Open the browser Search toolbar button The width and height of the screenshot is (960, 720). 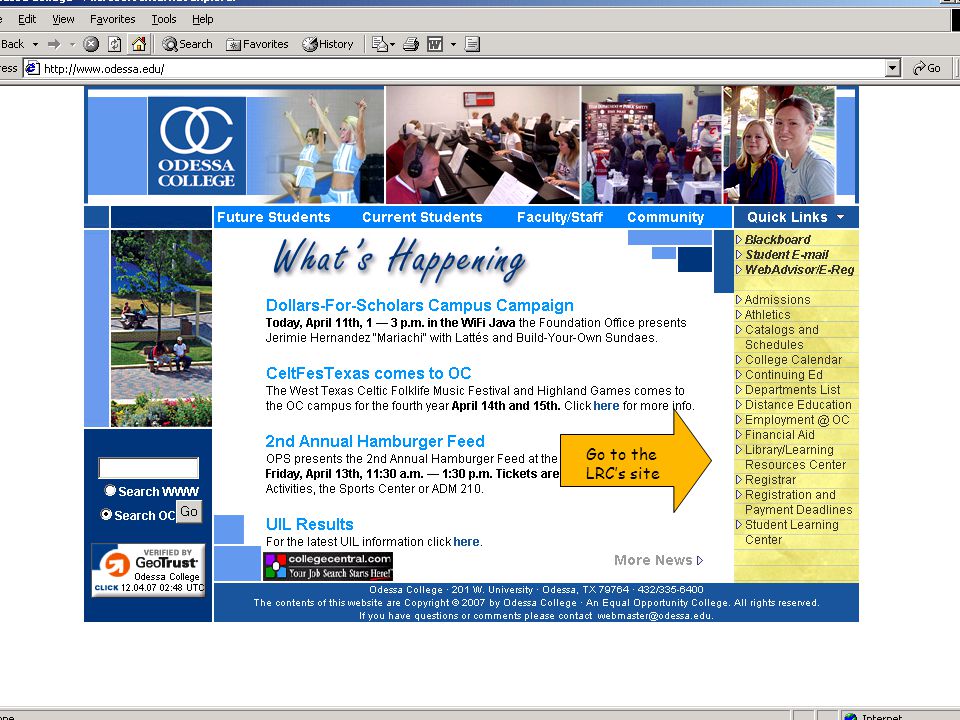187,44
